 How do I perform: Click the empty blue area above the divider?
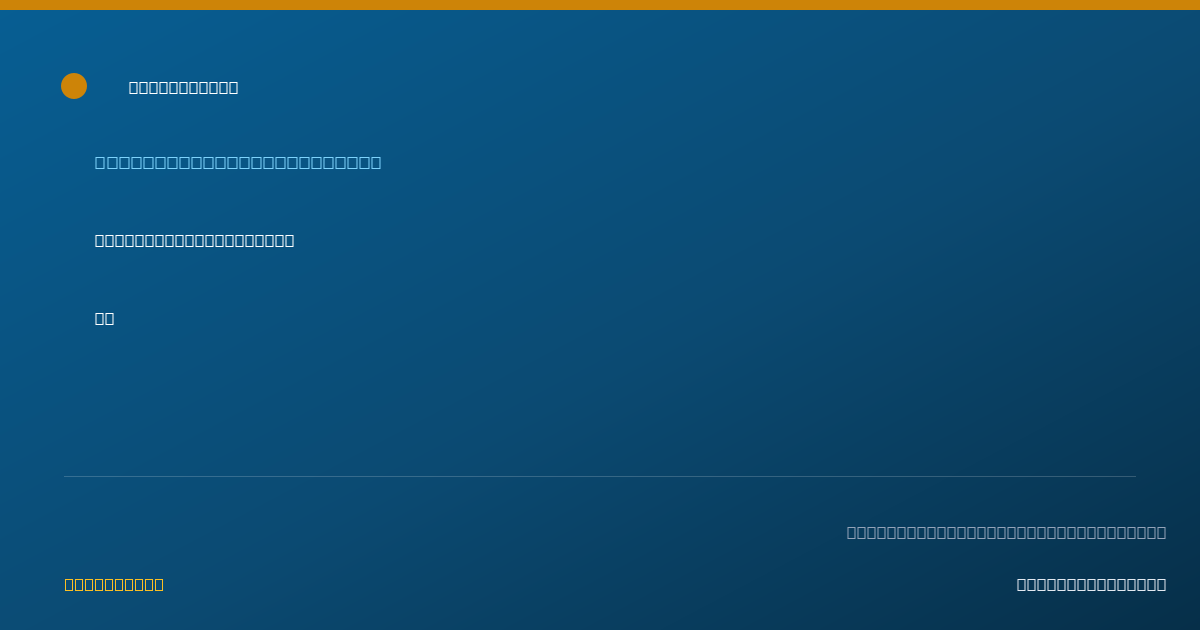pos(600,400)
